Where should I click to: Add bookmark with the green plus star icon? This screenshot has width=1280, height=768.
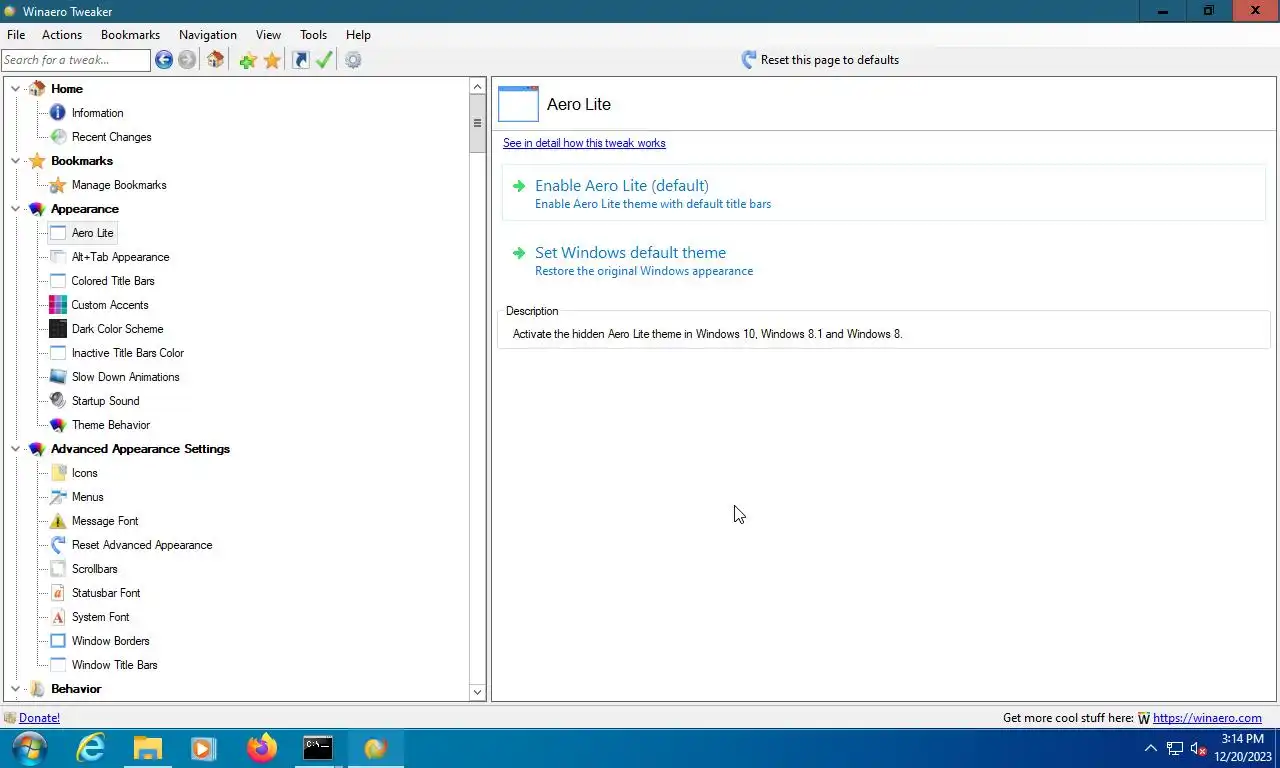248,60
